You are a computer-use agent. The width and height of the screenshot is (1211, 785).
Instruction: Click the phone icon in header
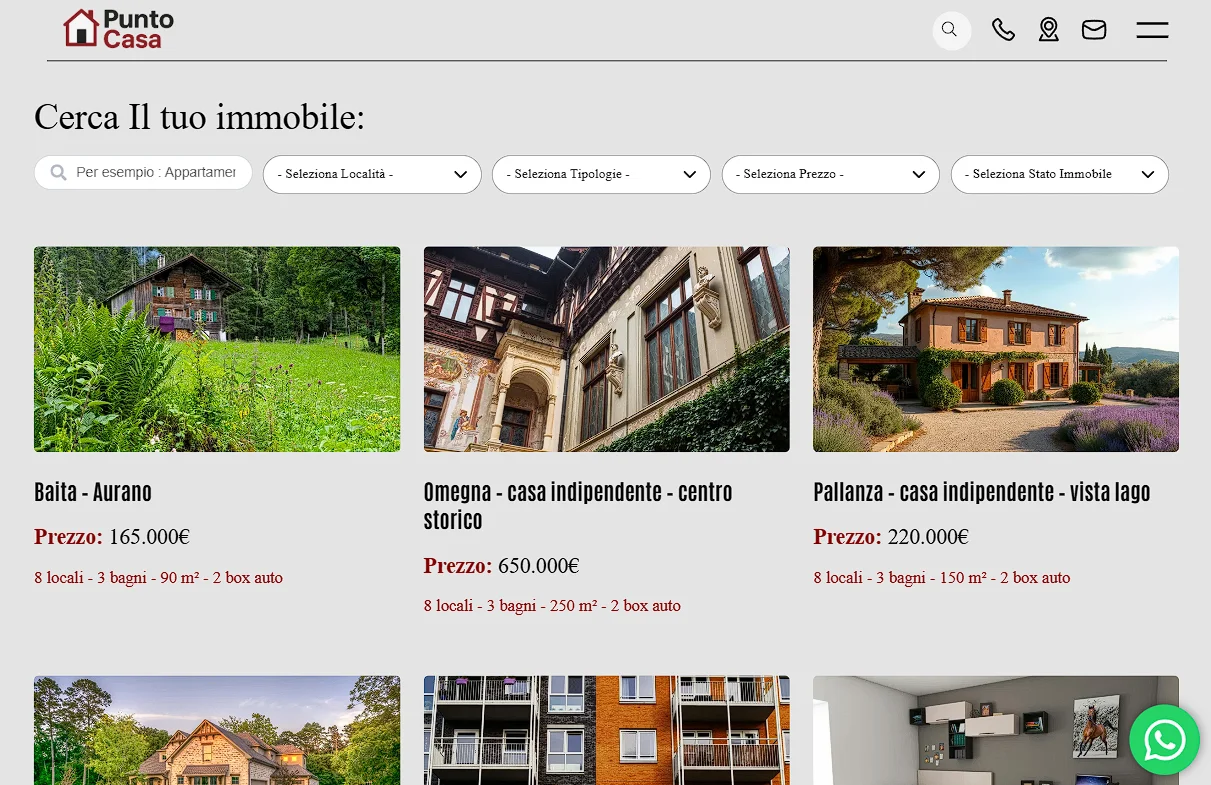click(1003, 30)
